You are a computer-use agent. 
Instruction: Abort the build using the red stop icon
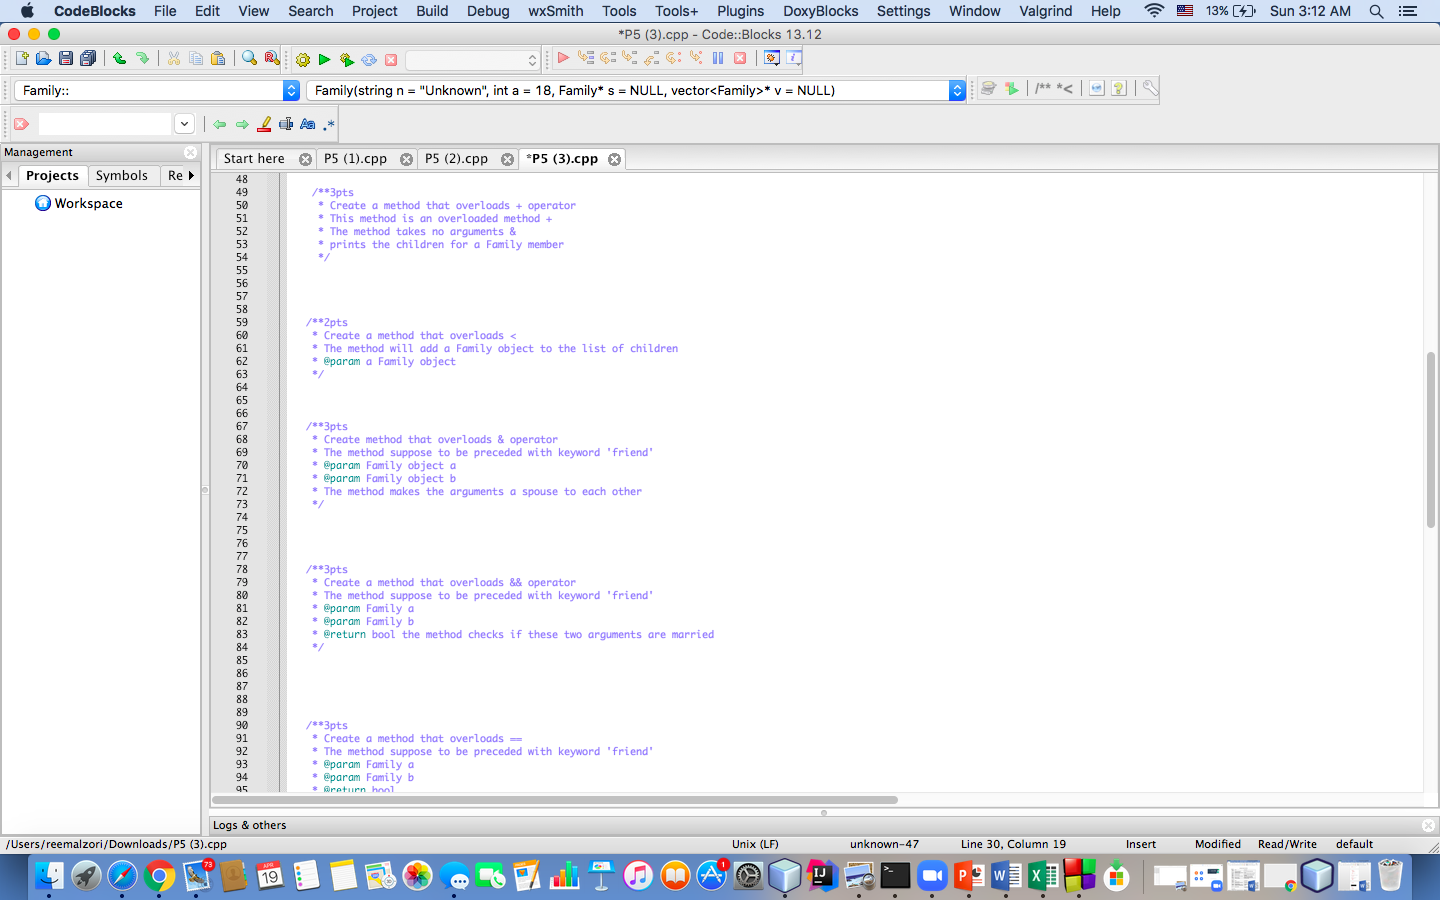tap(390, 59)
